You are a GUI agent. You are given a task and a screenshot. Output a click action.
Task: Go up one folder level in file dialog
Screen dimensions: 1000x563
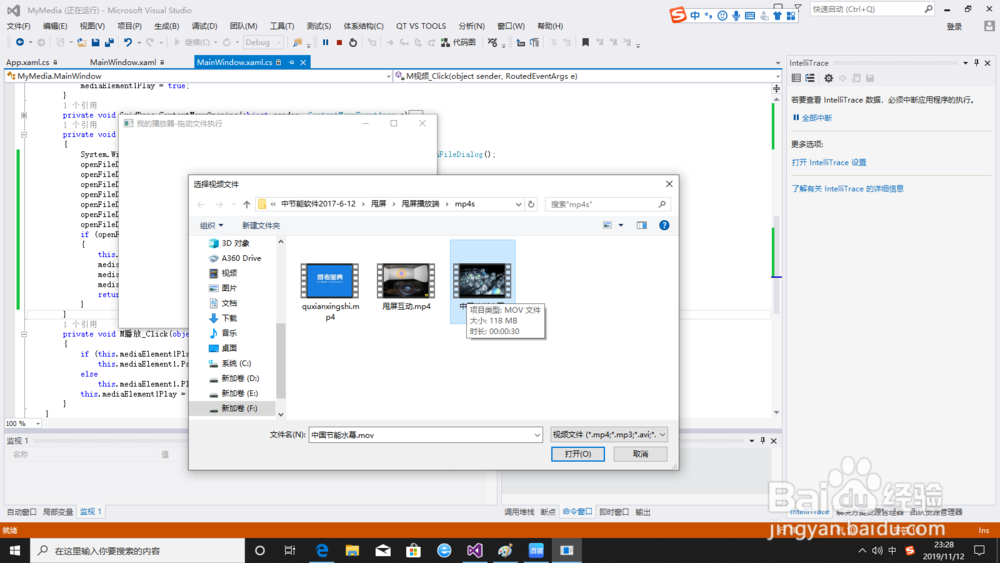pos(247,204)
